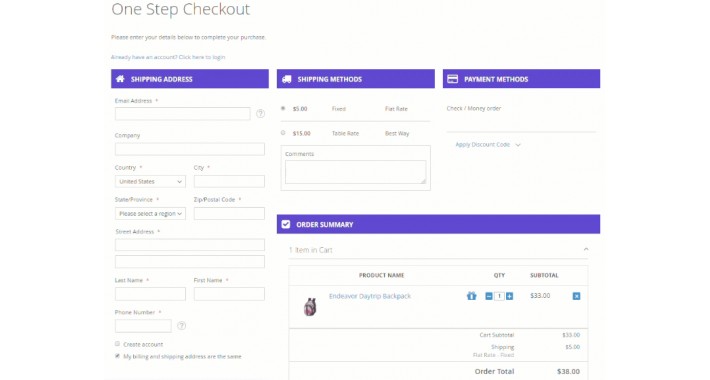710x380 pixels.
Task: Click the Zip/Postal Code input field
Action: pyautogui.click(x=229, y=213)
